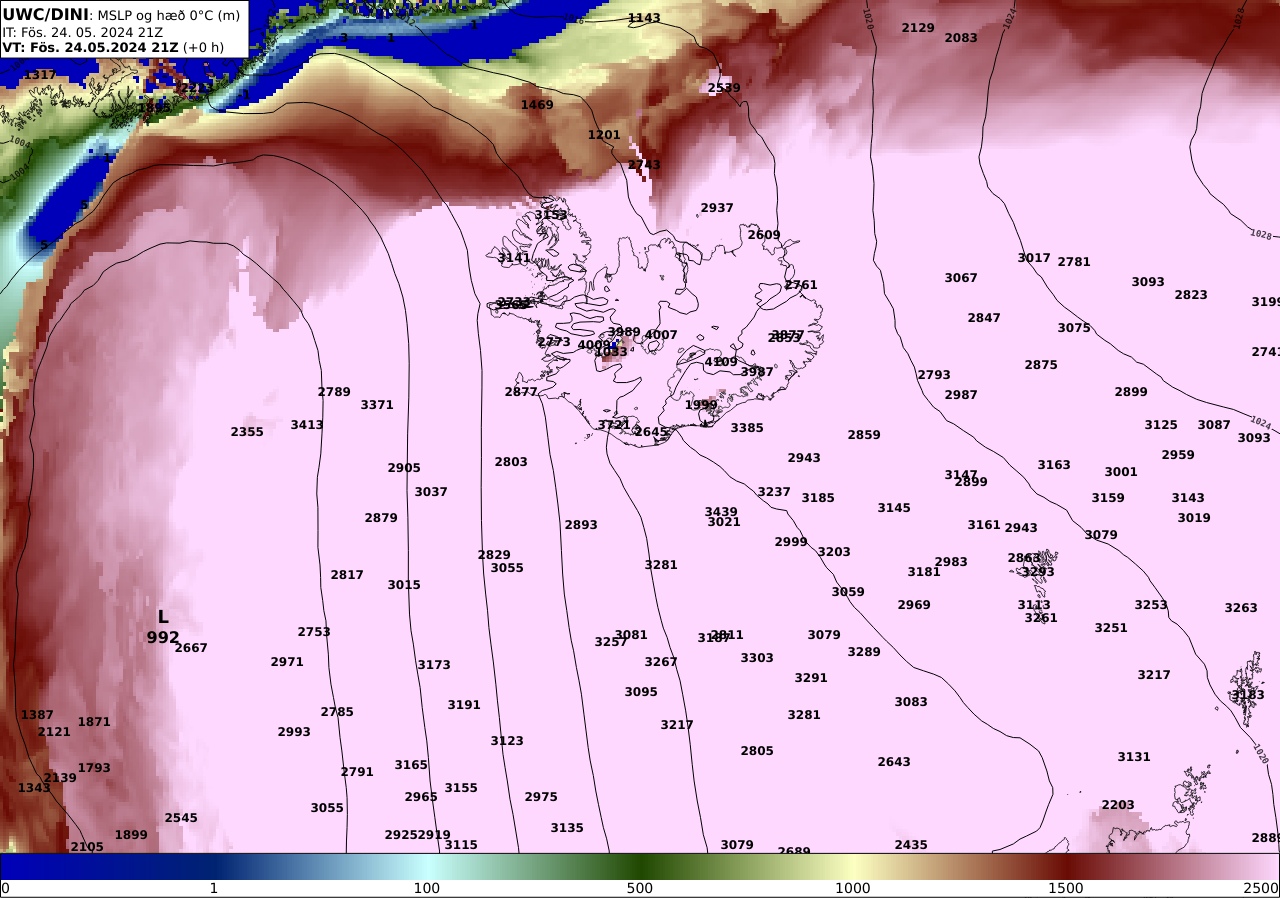Click the height value 2609
Viewport: 1280px width, 898px height.
point(764,235)
